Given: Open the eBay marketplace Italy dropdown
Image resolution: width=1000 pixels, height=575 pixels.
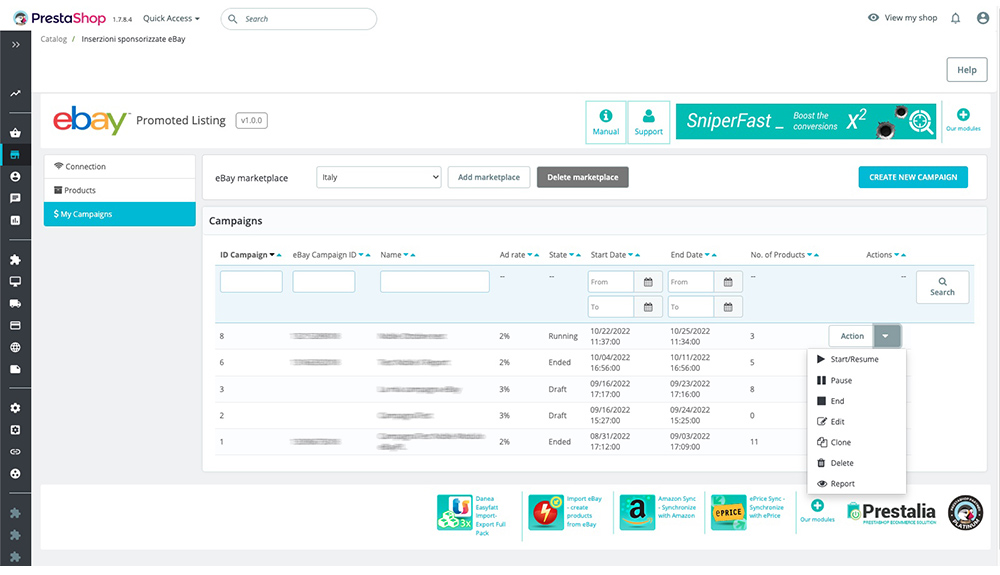Looking at the screenshot, I should (378, 177).
